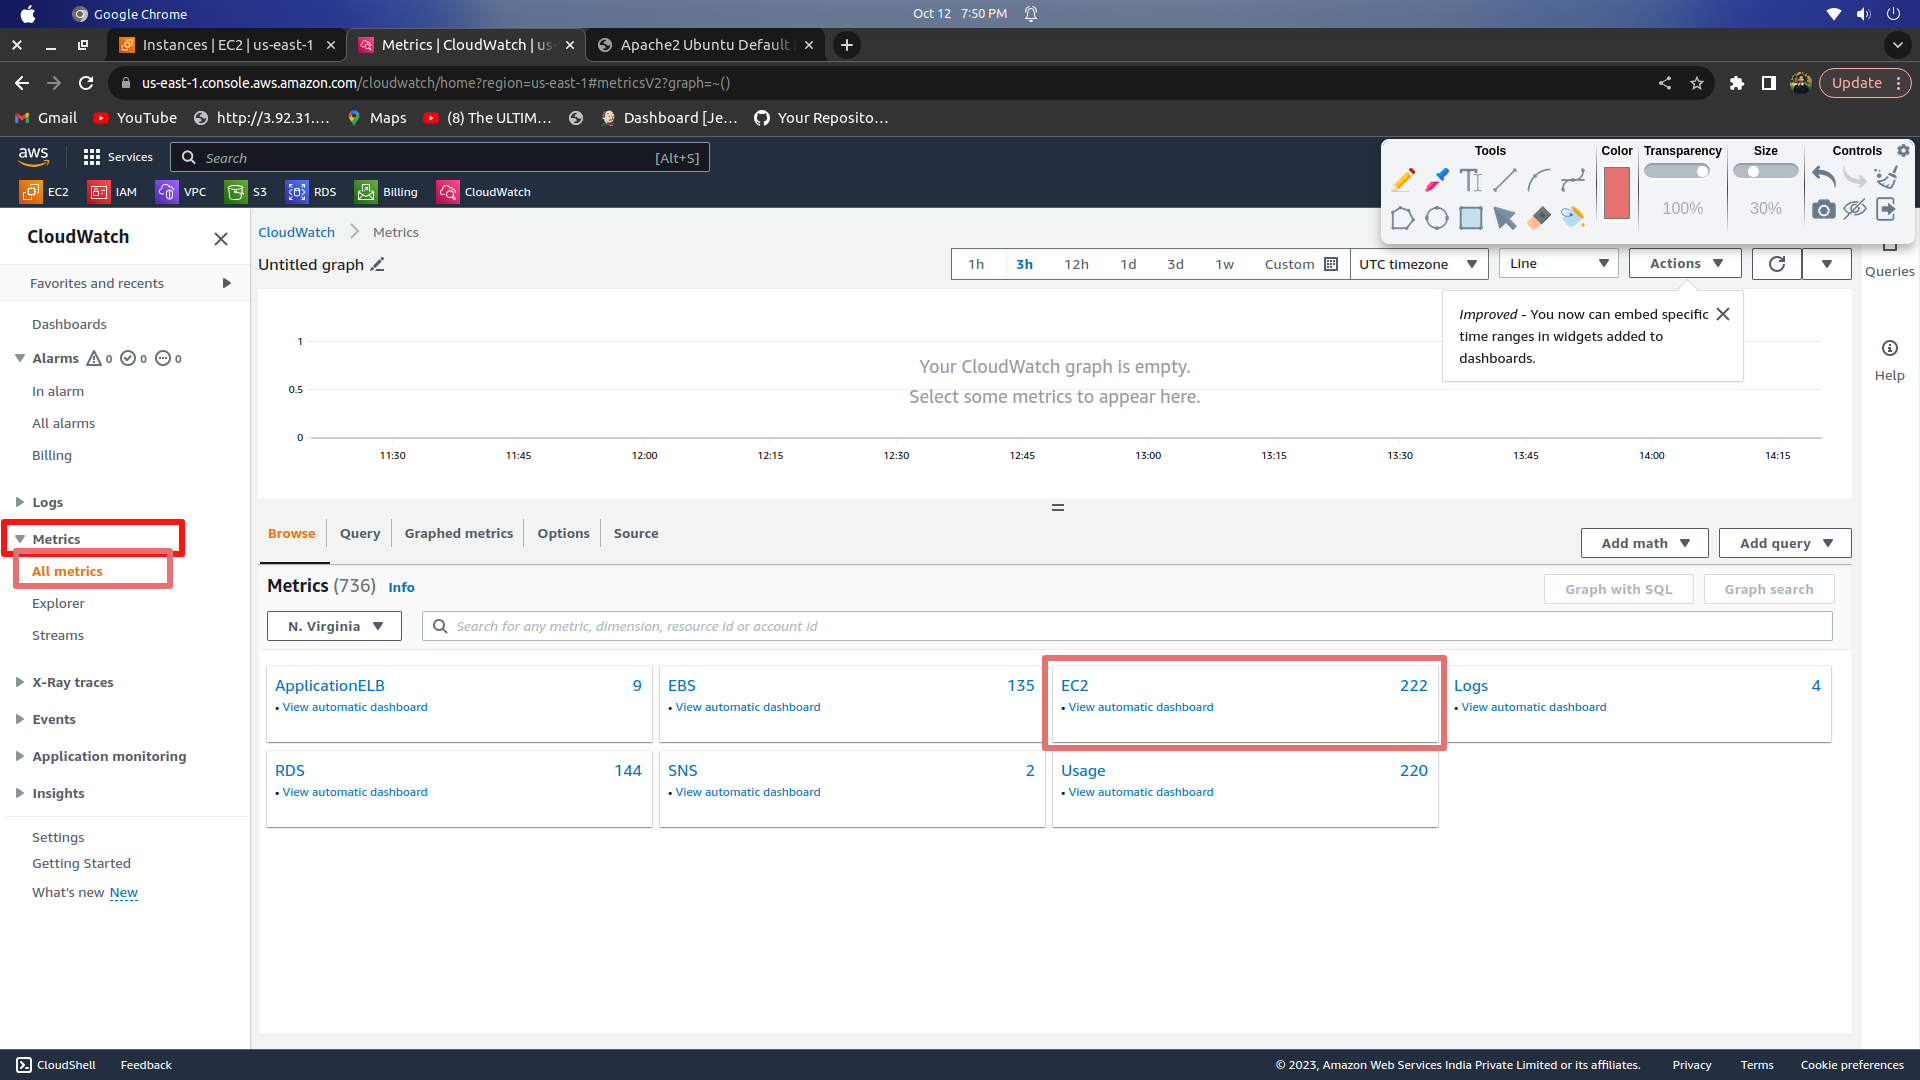Image resolution: width=1920 pixels, height=1080 pixels.
Task: Open the EC2 metrics namespace
Action: coord(1074,686)
